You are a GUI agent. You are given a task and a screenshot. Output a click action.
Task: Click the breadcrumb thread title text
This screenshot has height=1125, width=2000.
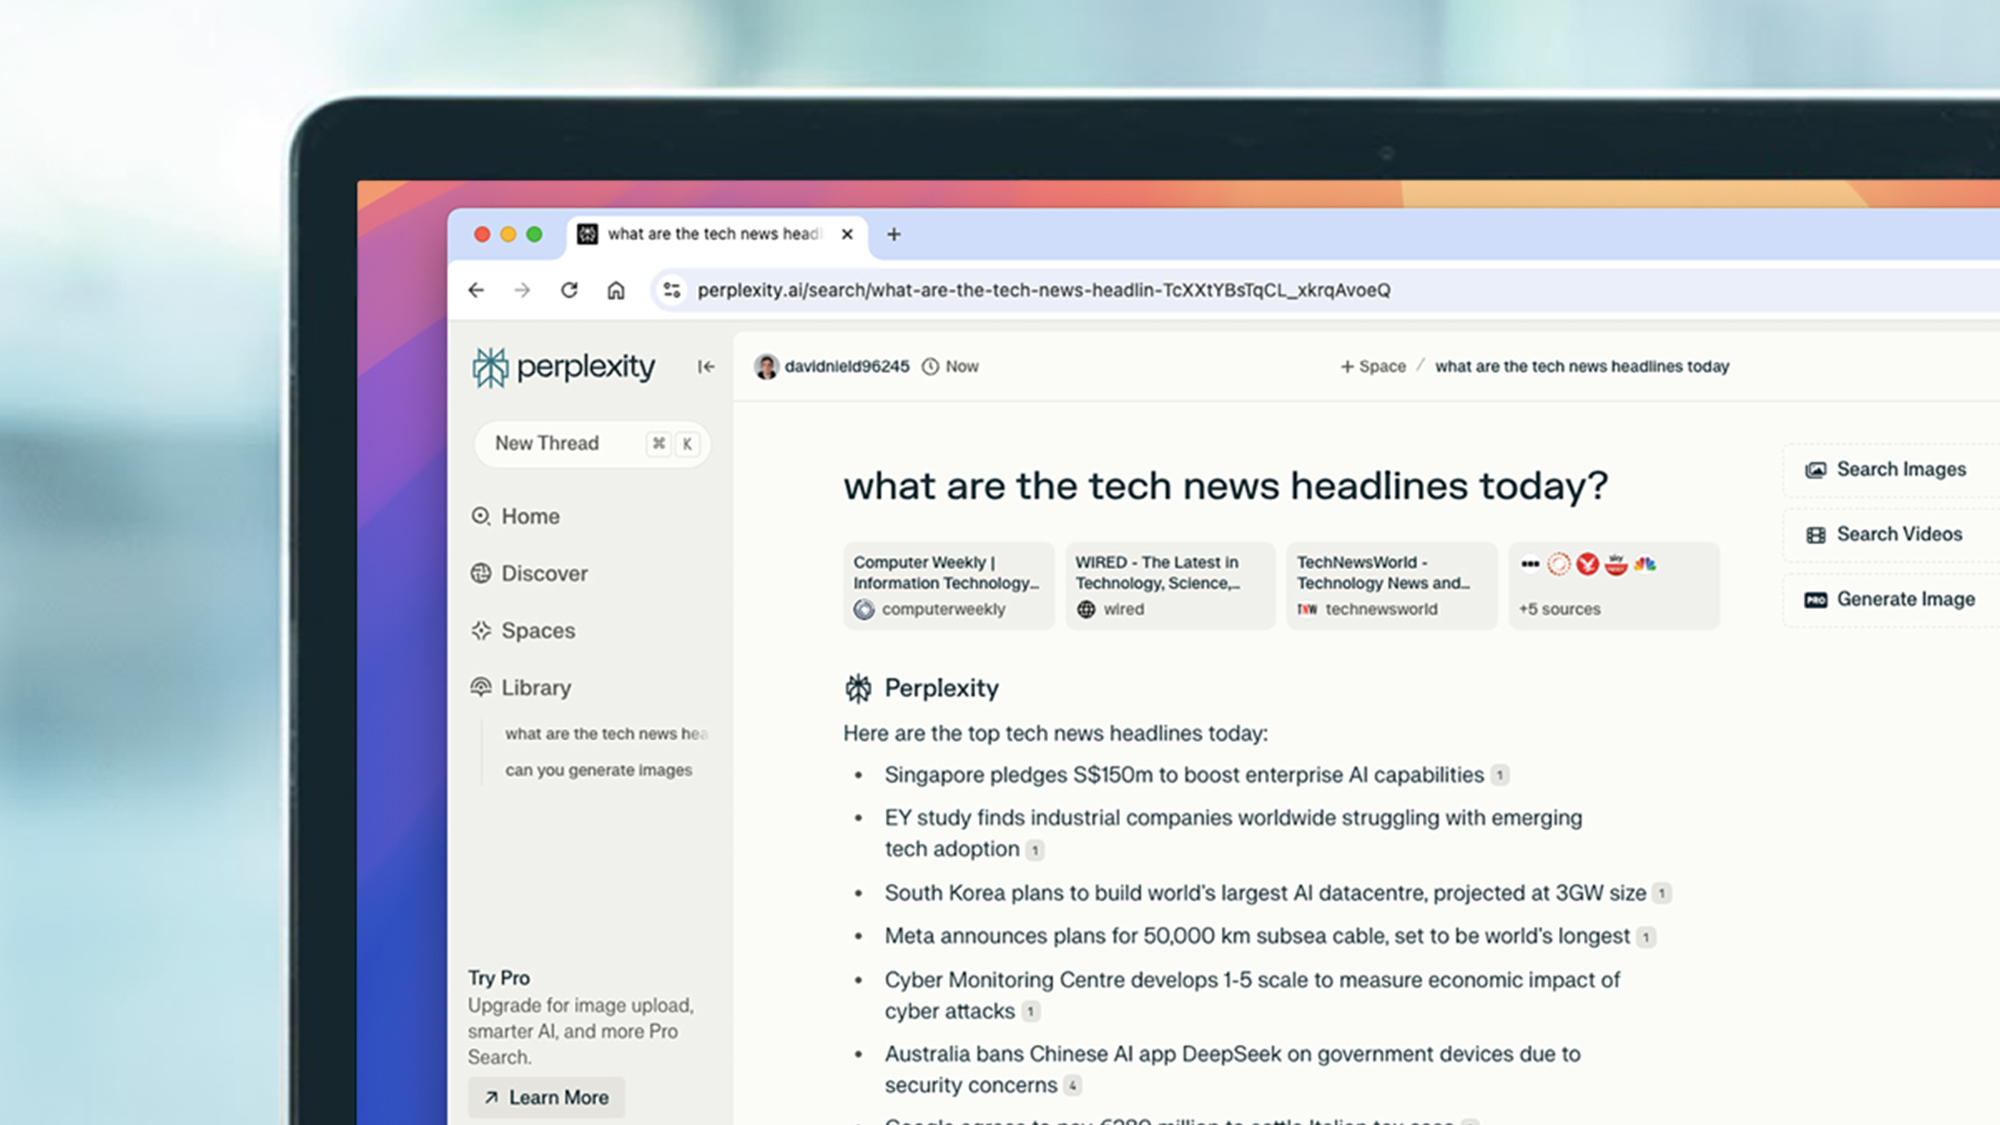point(1582,367)
